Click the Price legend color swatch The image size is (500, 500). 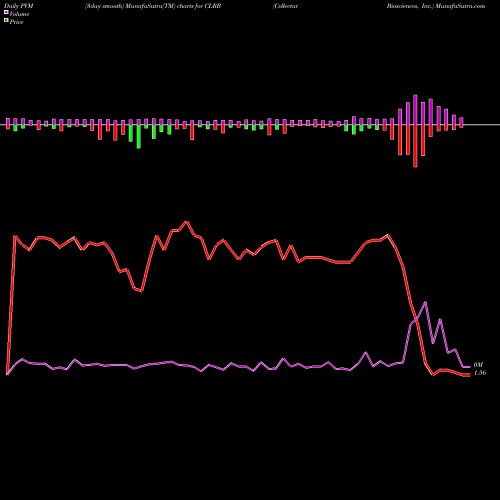click(6, 21)
